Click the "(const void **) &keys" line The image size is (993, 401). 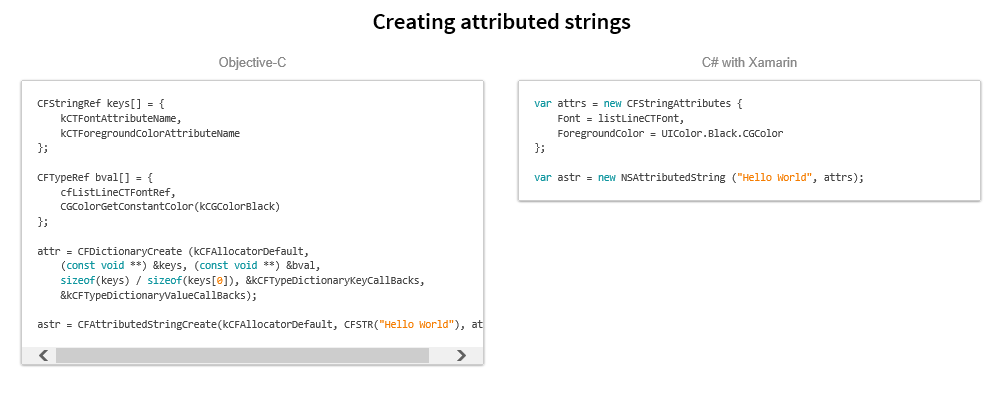[x=191, y=265]
